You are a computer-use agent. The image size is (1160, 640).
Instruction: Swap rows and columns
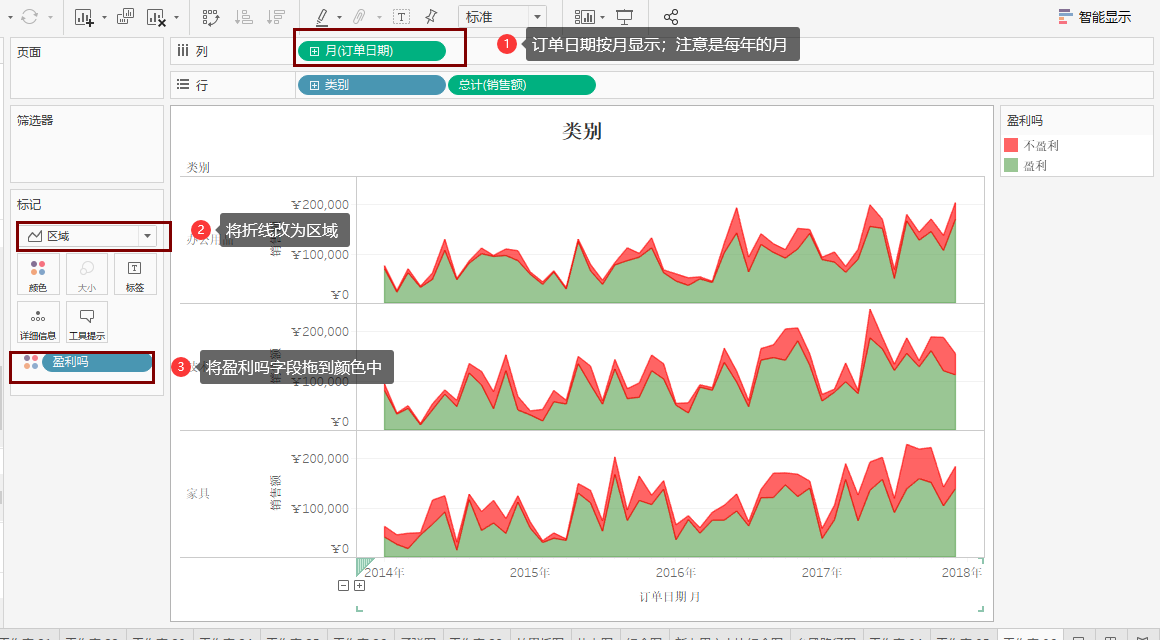[211, 17]
